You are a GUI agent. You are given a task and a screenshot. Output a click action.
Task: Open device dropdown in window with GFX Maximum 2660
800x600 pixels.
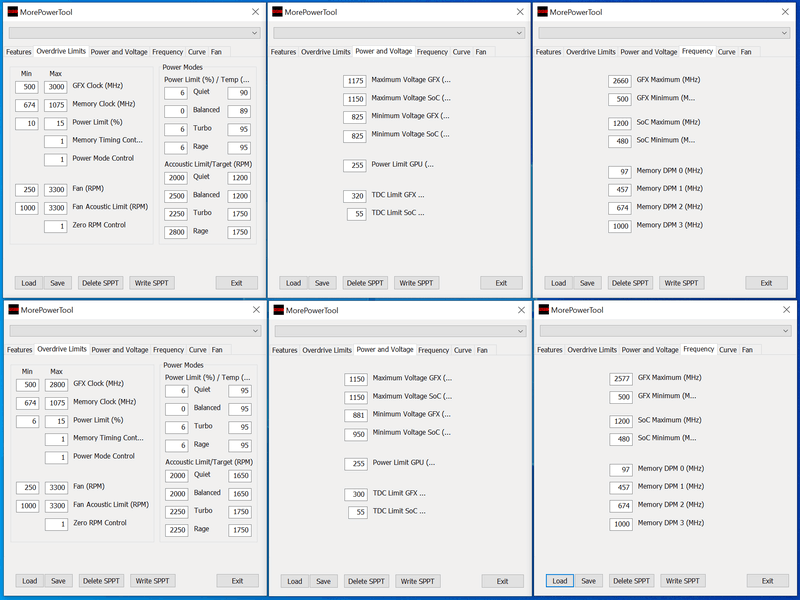(x=664, y=33)
